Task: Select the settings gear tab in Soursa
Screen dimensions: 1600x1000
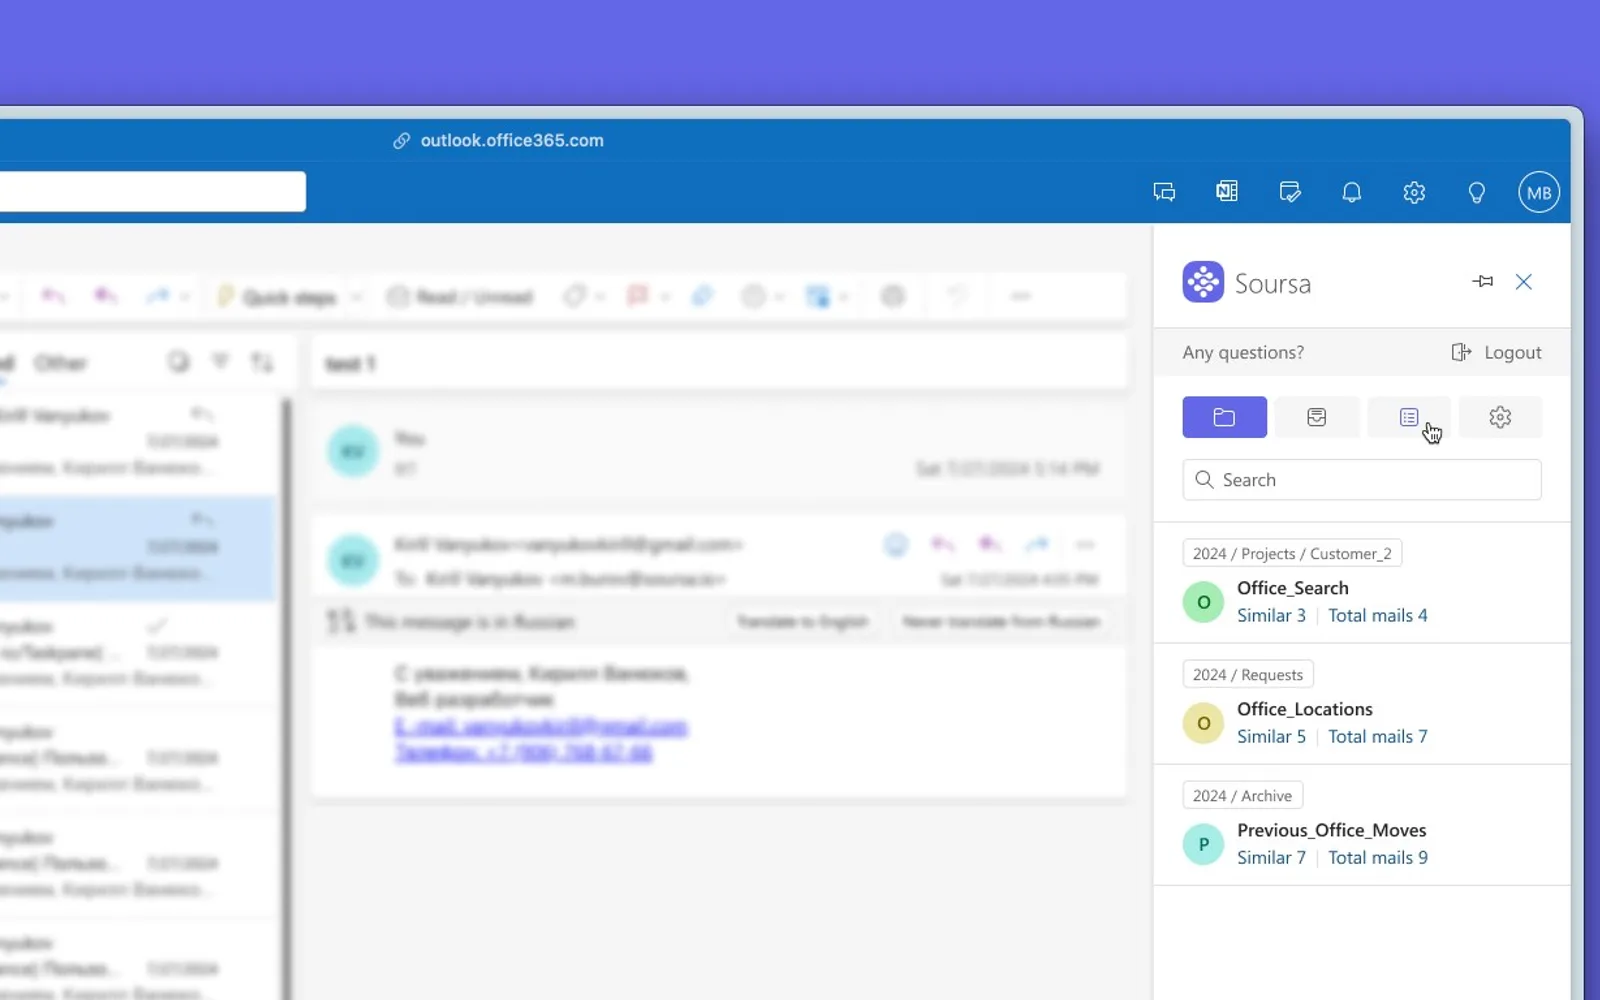Action: (1500, 417)
